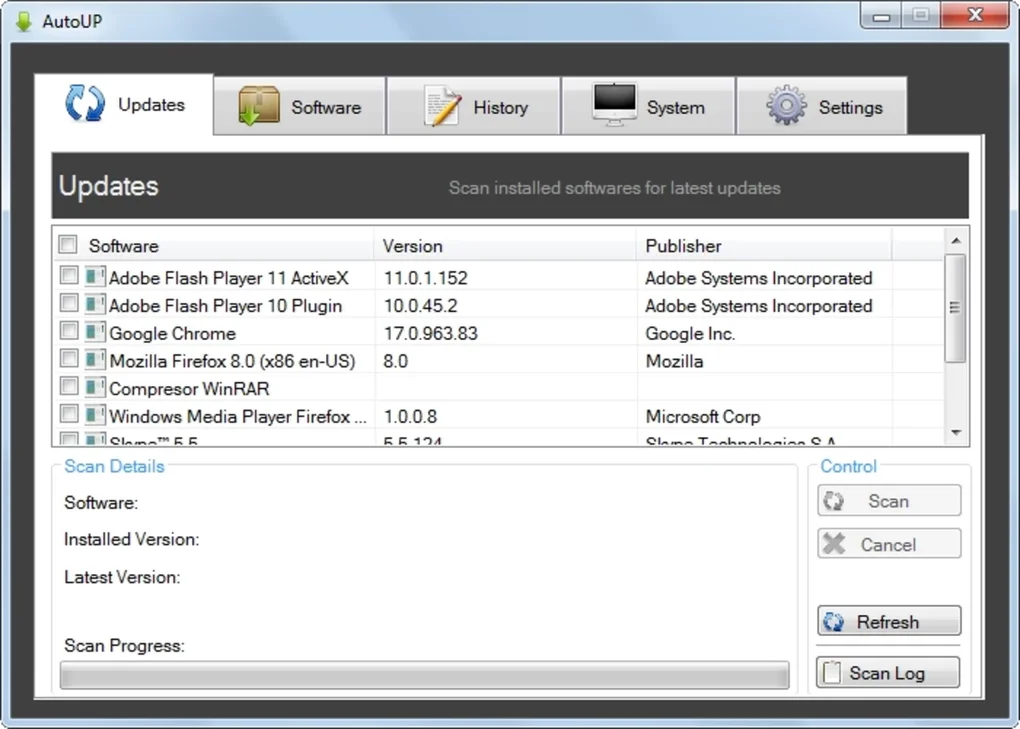
Task: Minimize the AutoUP window
Action: click(x=881, y=16)
